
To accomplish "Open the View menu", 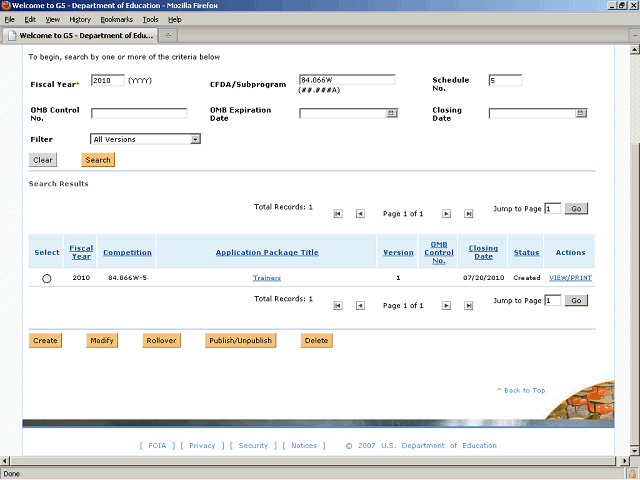I will tap(53, 20).
